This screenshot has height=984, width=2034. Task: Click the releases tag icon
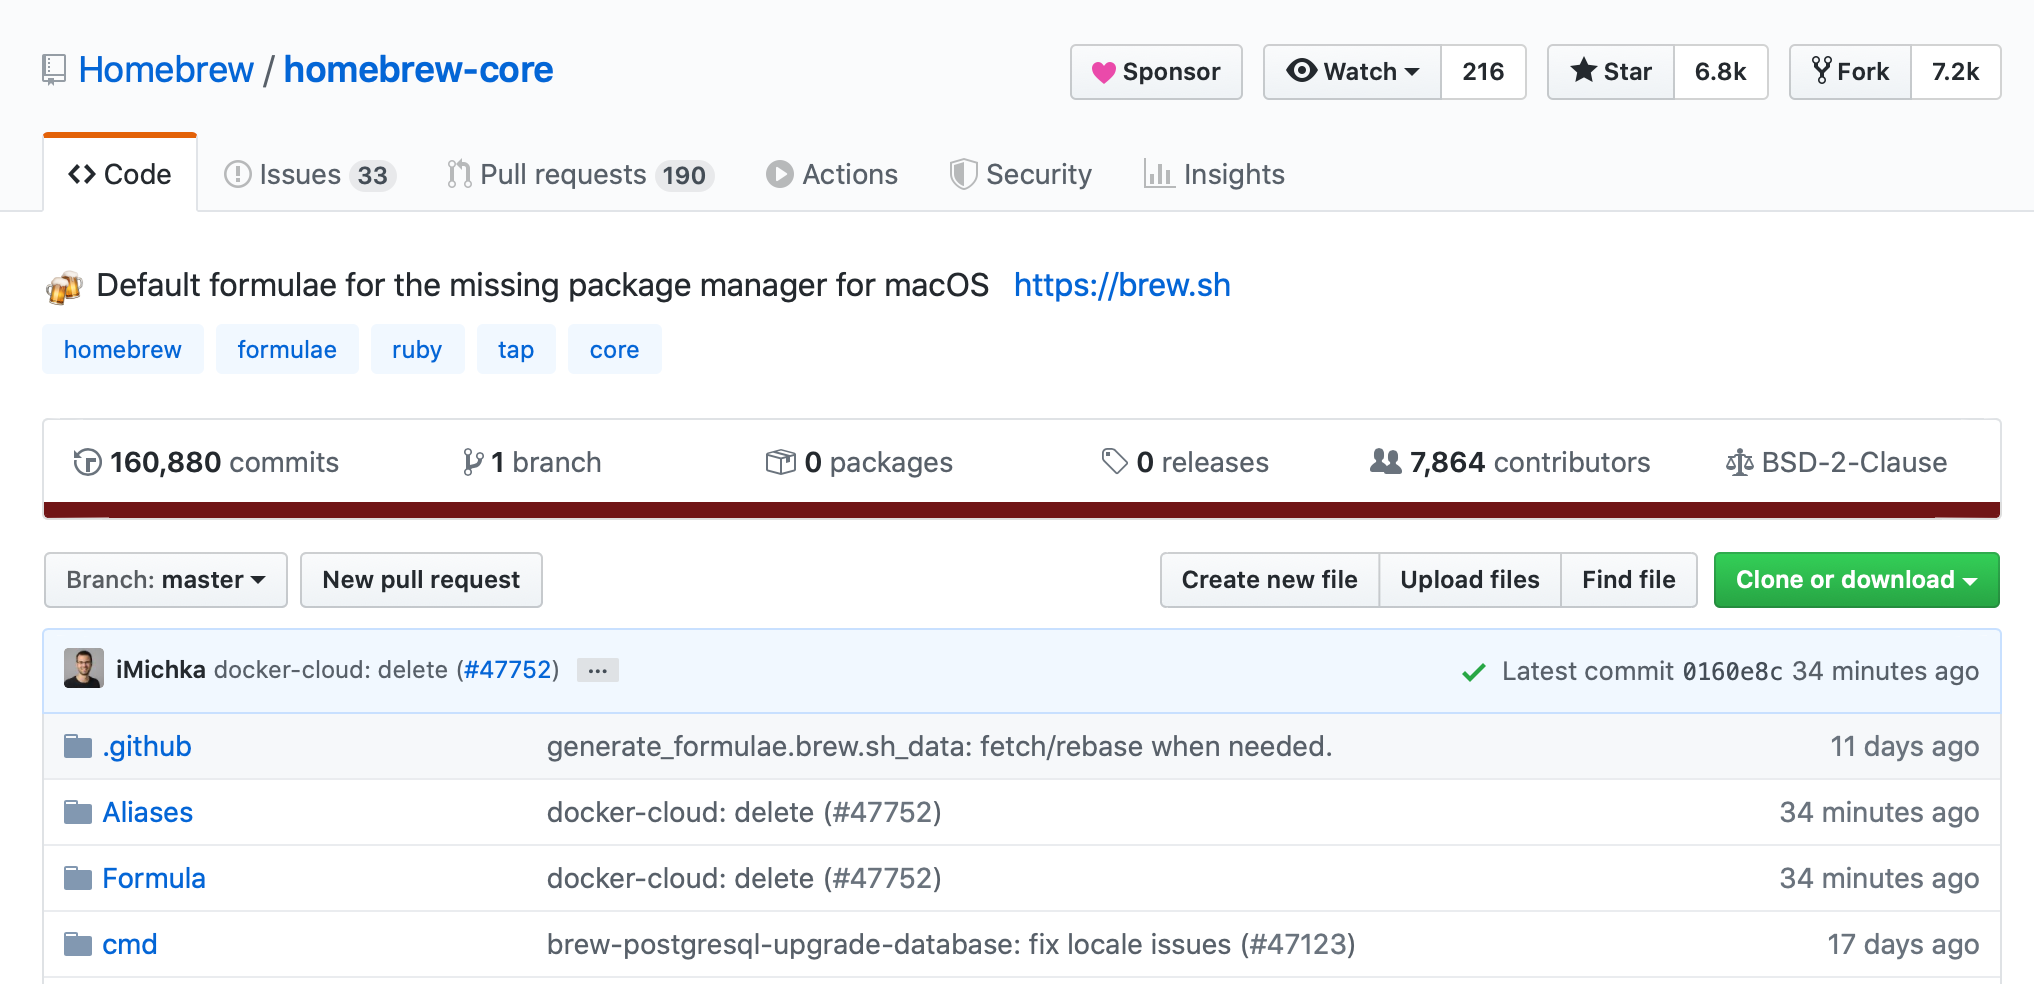[1114, 461]
